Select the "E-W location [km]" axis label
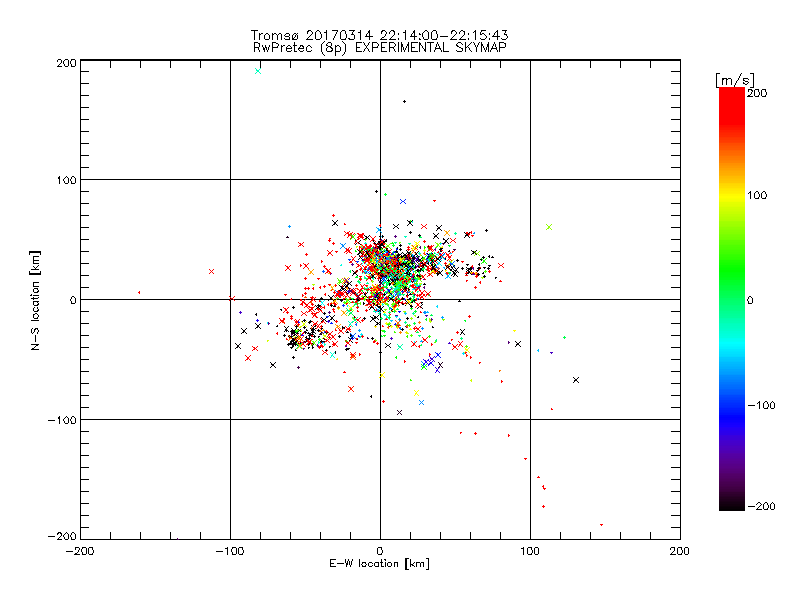This screenshot has width=800, height=600. click(x=379, y=563)
